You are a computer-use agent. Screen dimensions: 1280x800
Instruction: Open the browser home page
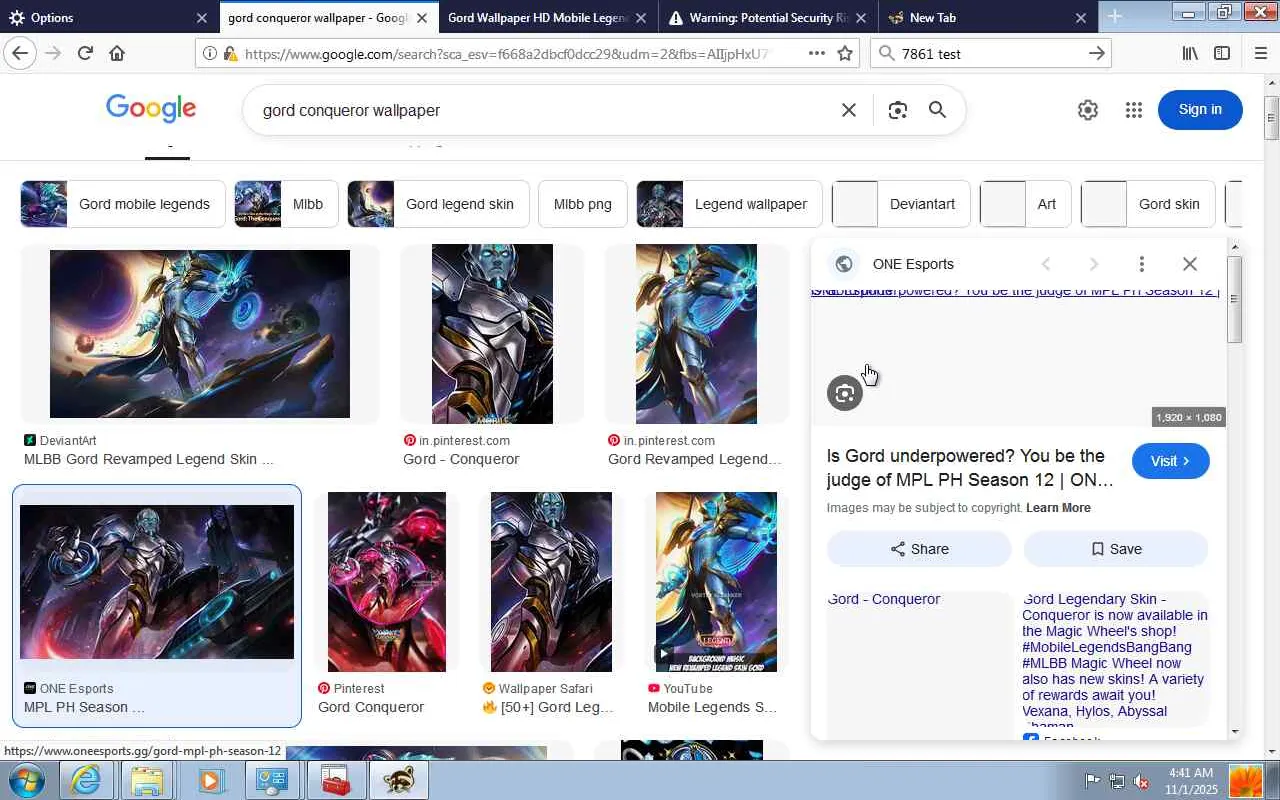(117, 54)
